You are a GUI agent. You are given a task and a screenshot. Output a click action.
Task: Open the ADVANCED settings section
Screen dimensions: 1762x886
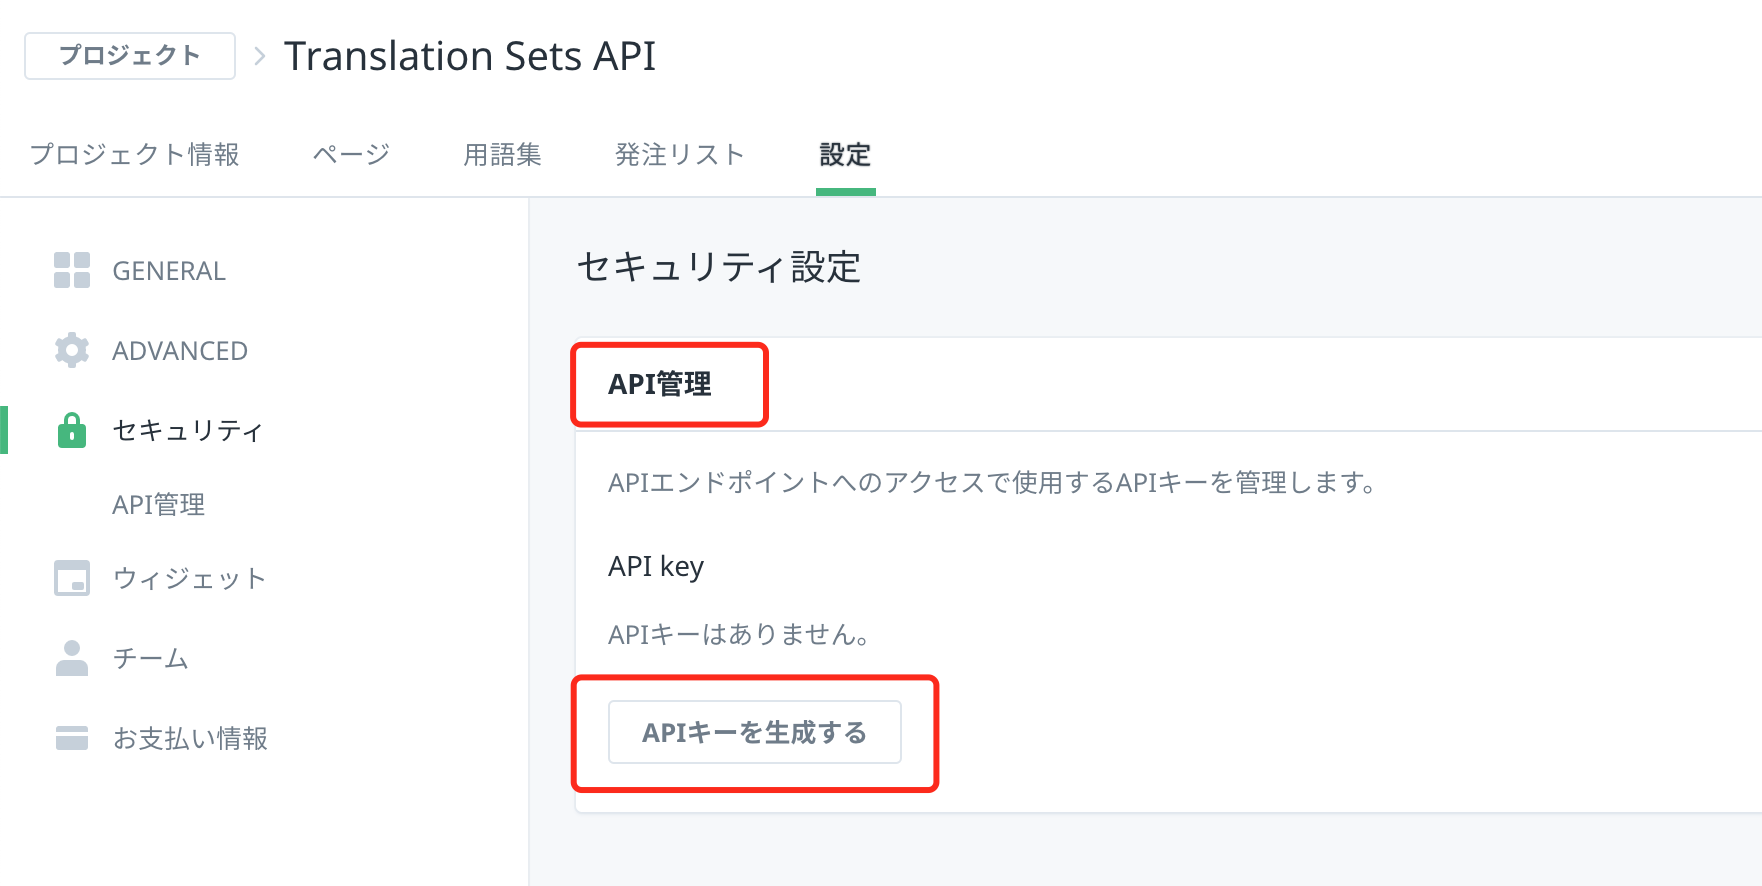180,351
